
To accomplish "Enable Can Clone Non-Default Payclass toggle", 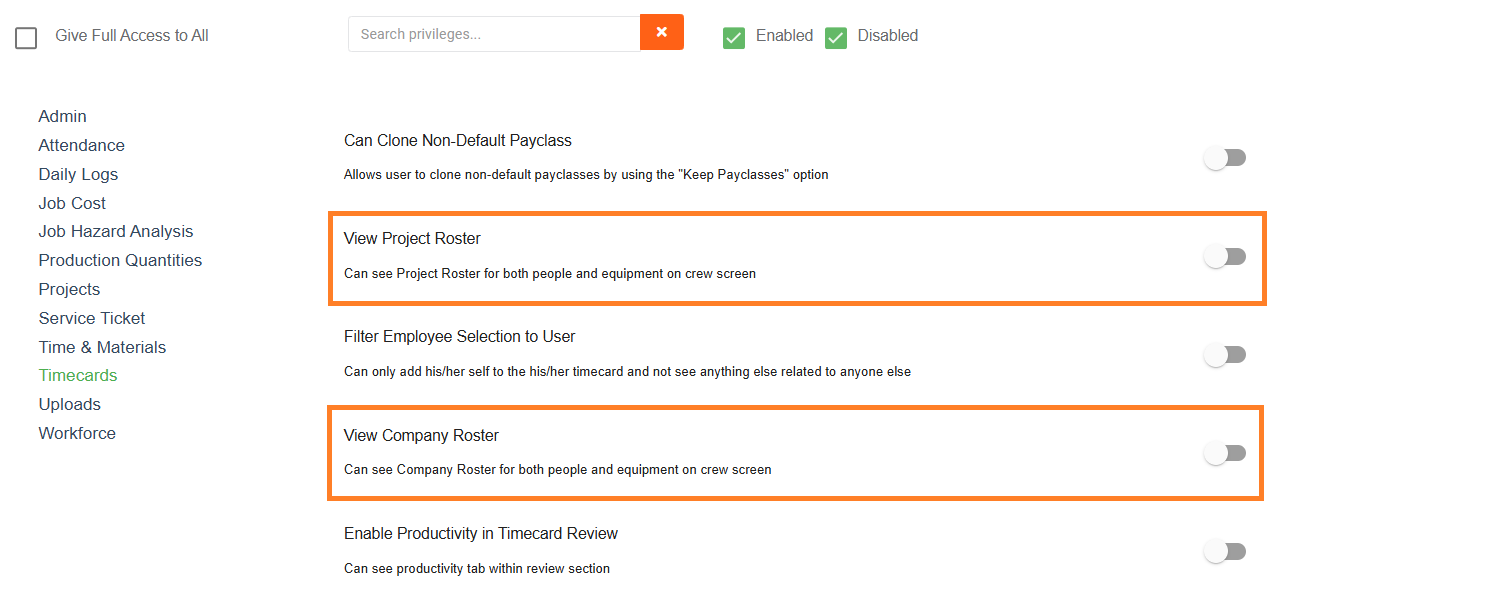I will tap(1225, 158).
